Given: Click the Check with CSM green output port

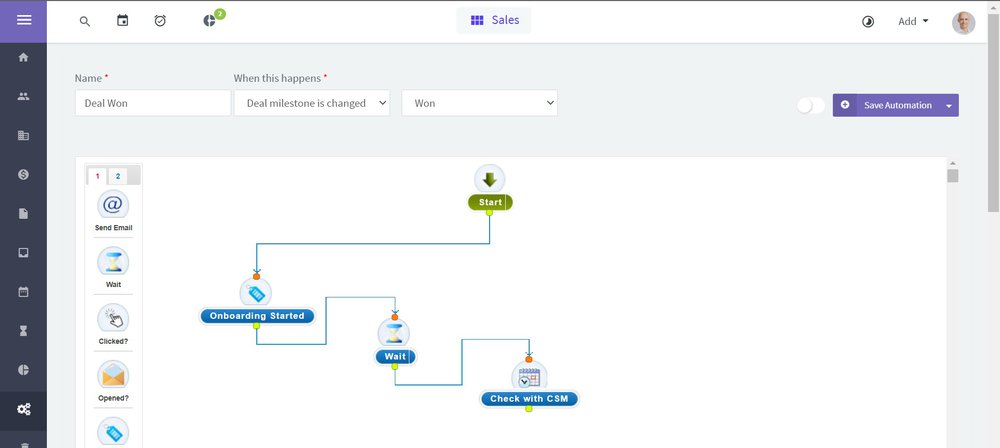Looking at the screenshot, I should pos(529,408).
